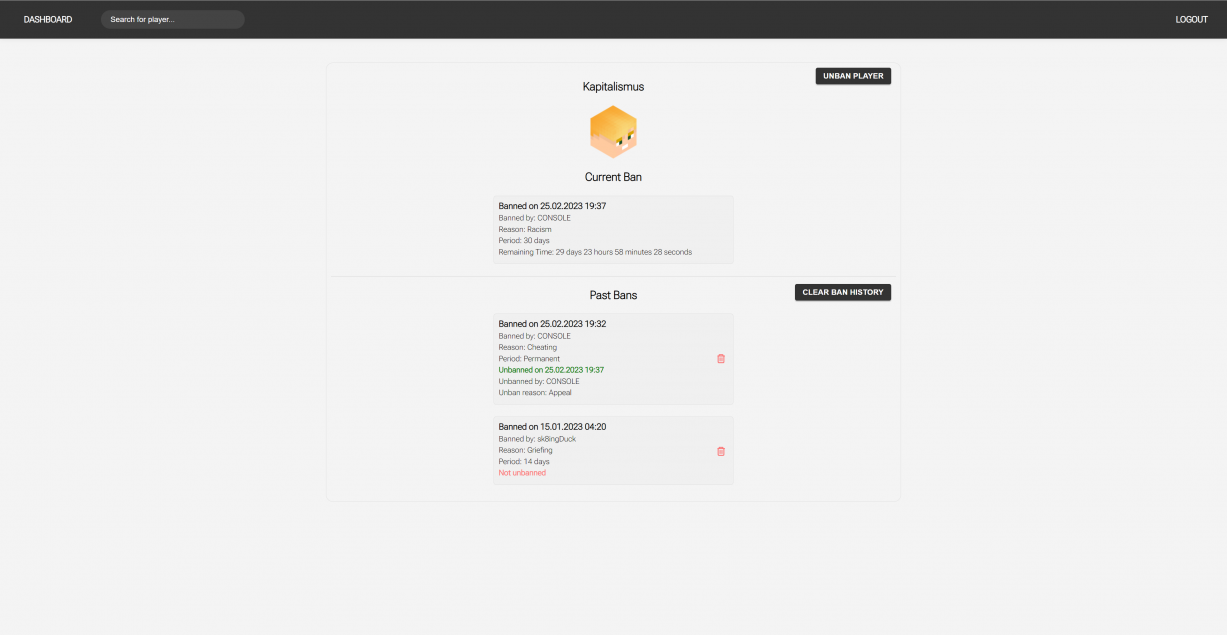Viewport: 1227px width, 635px height.
Task: Unban the player Kapitalismus
Action: 853,76
